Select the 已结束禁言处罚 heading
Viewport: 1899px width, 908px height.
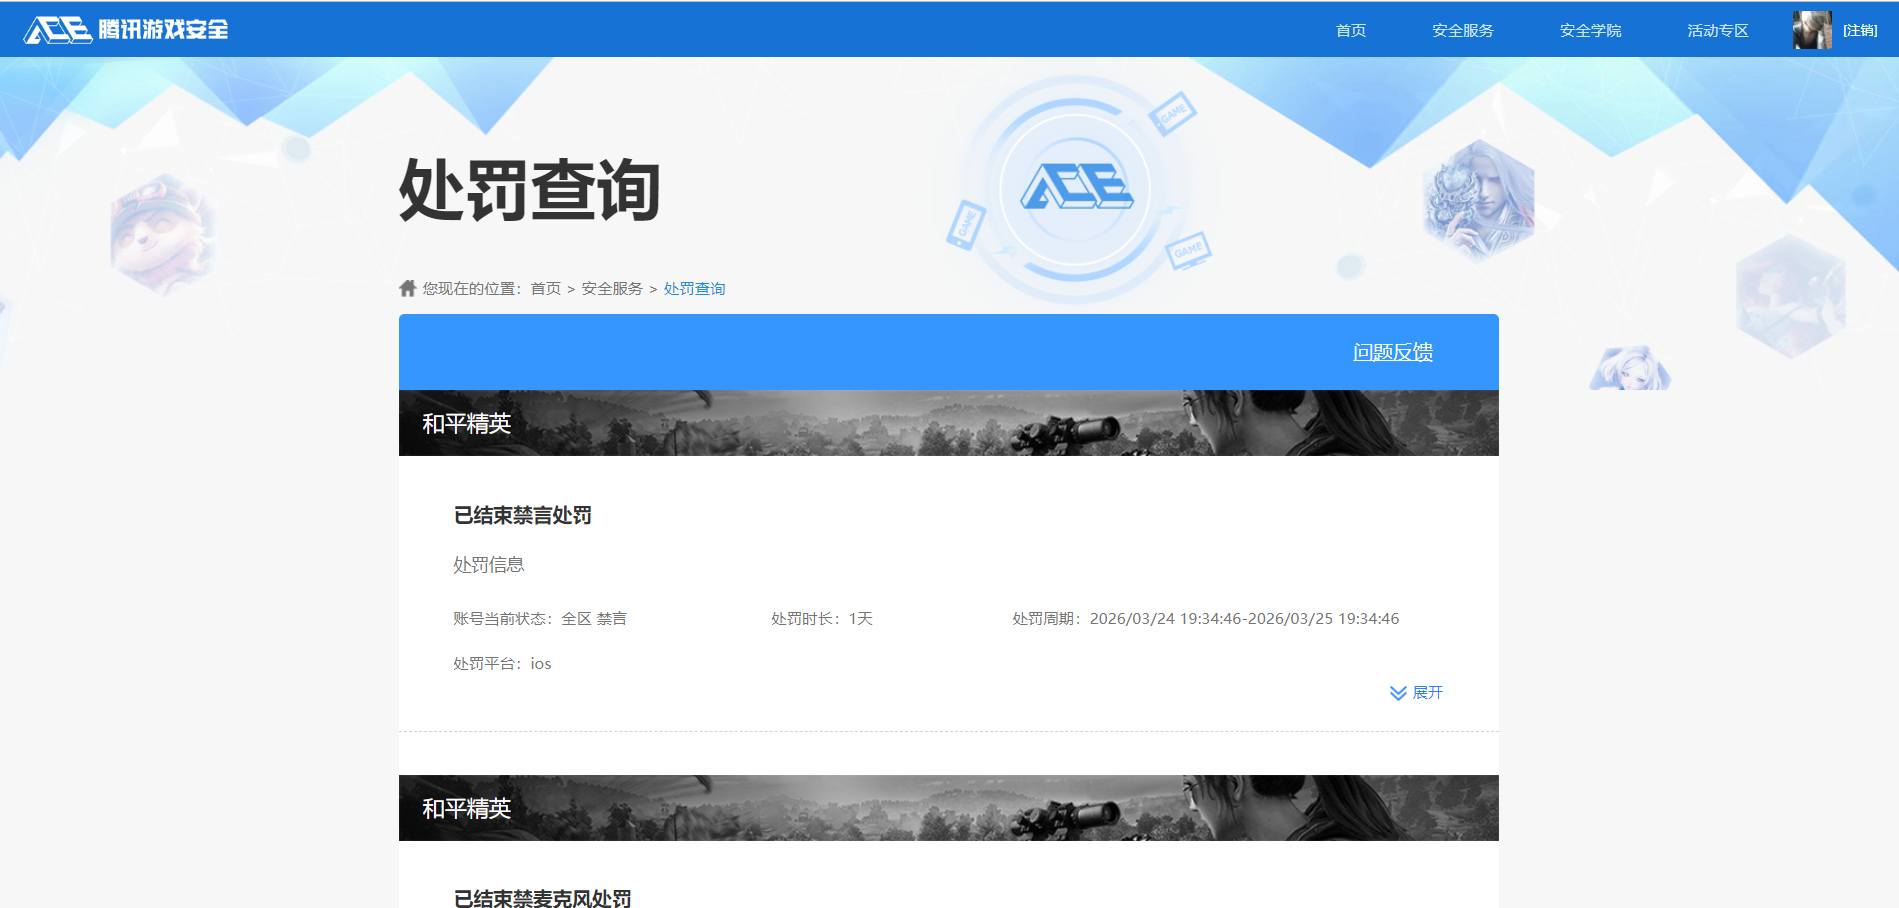[x=523, y=515]
